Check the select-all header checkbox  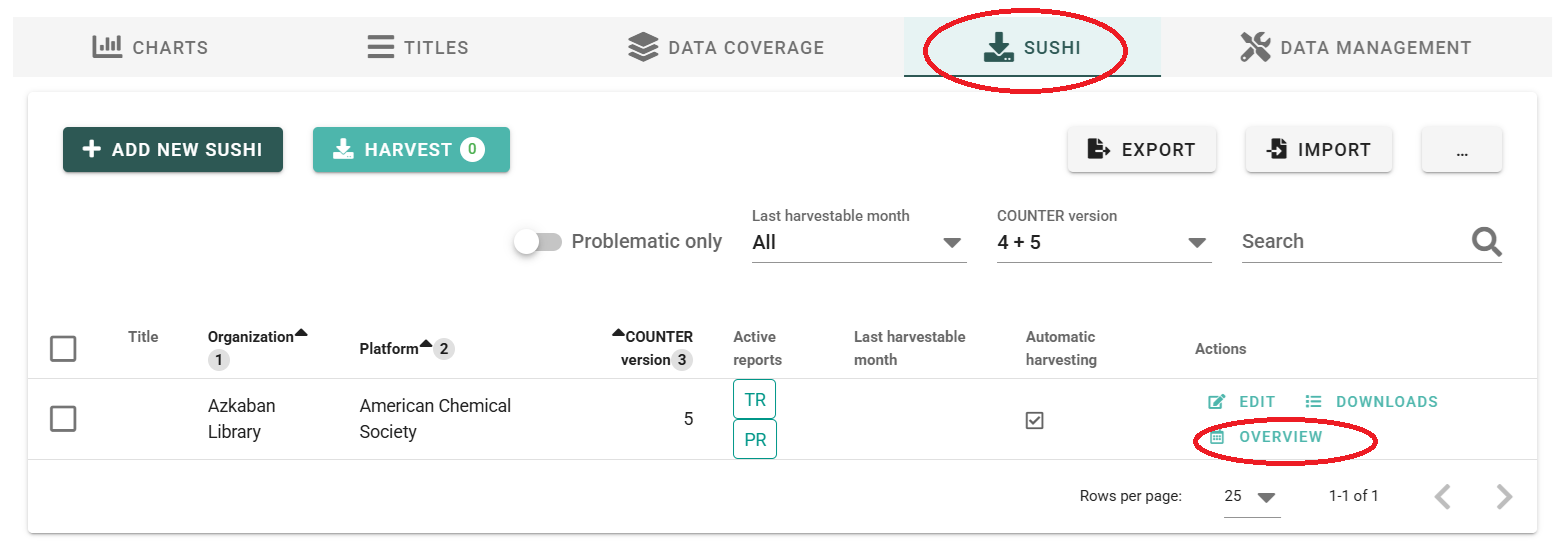[63, 349]
